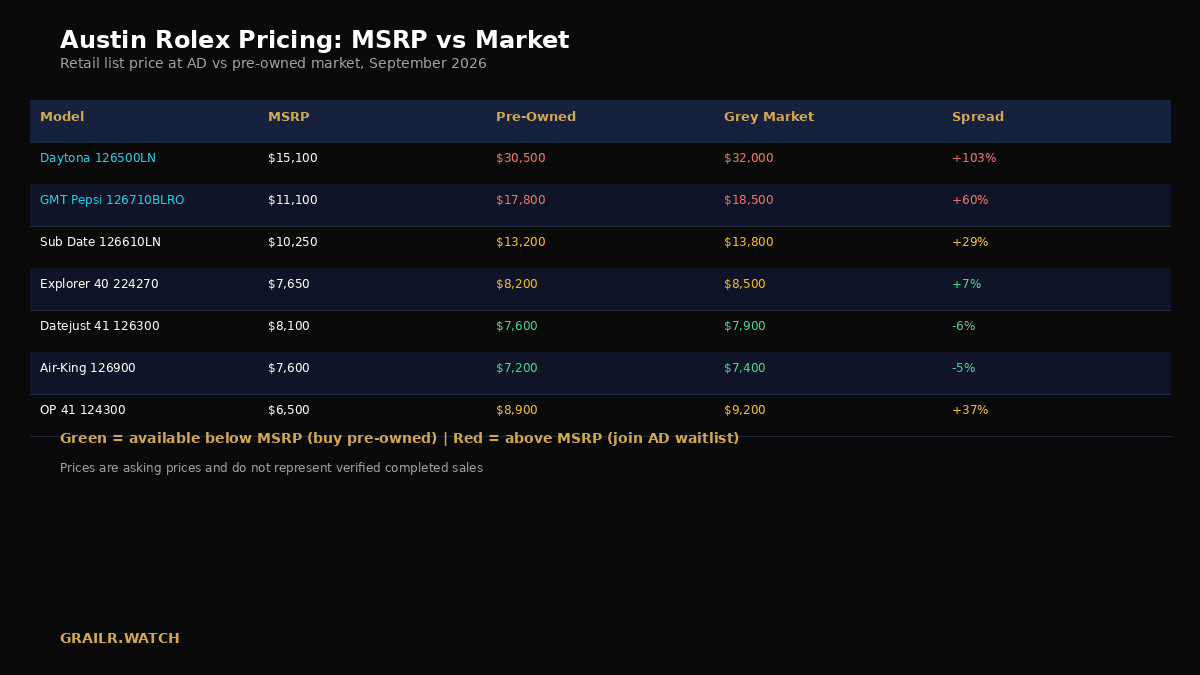Select the Explorer 40 224270 row name
The height and width of the screenshot is (675, 1200).
[99, 284]
